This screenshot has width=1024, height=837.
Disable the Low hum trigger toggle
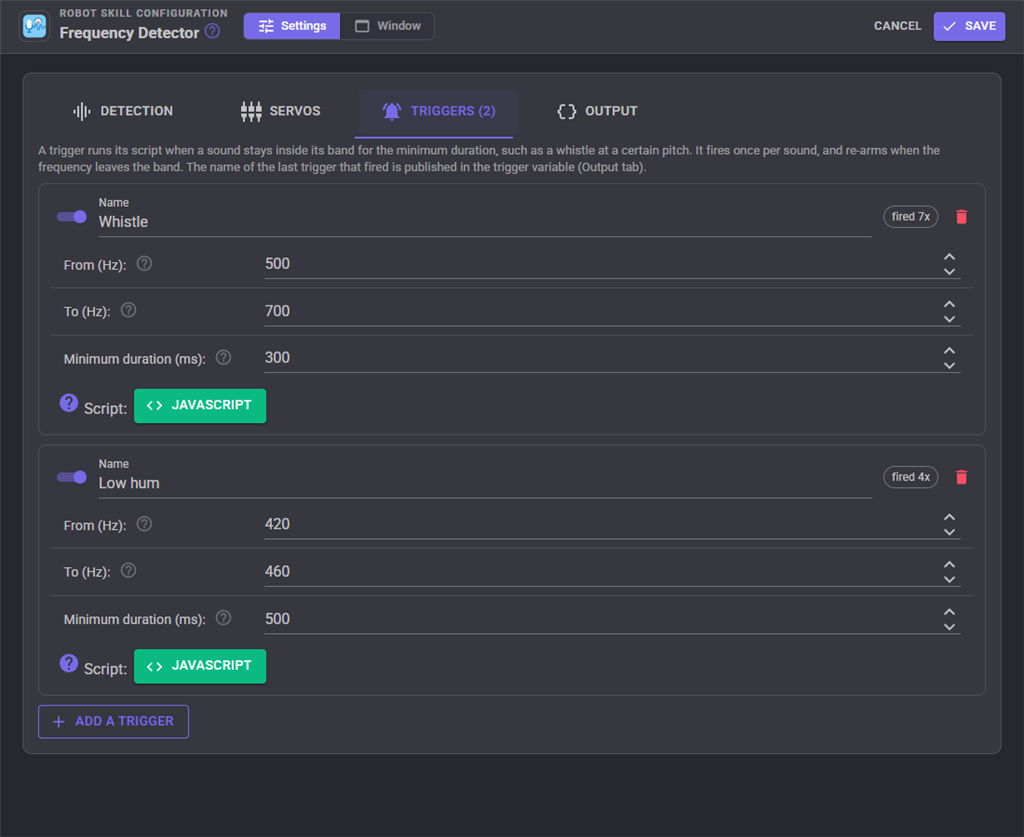[x=72, y=477]
